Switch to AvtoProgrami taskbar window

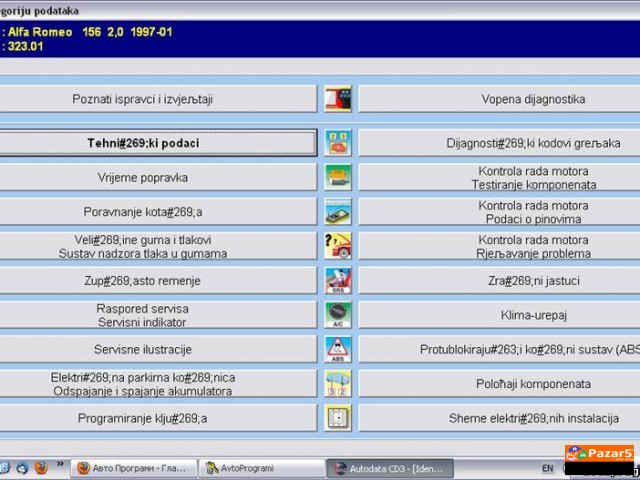click(260, 468)
